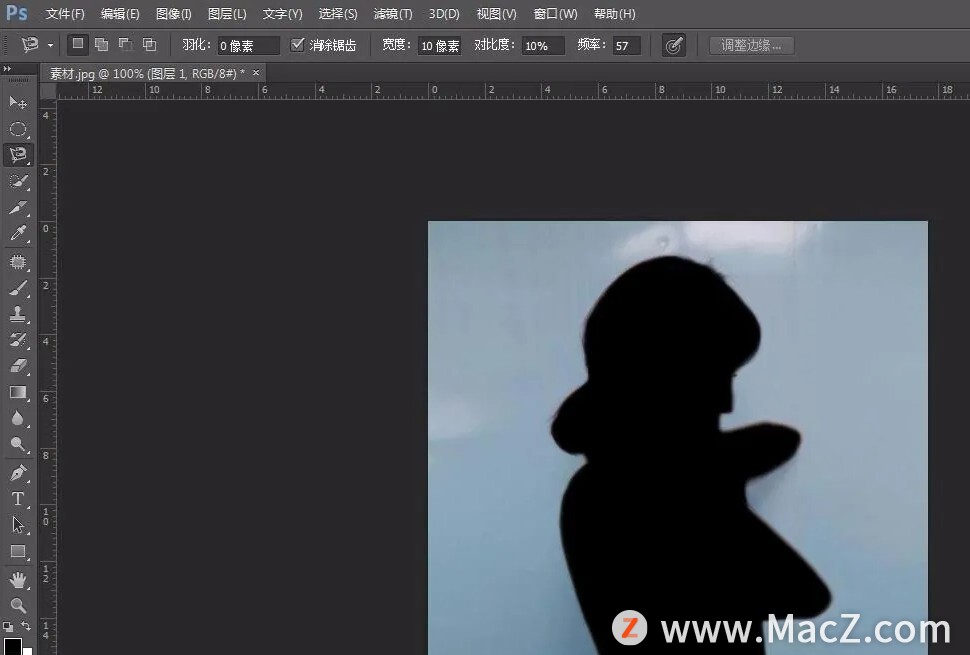Viewport: 970px width, 655px height.
Task: Open the 滤镜(T) menu
Action: click(x=392, y=14)
